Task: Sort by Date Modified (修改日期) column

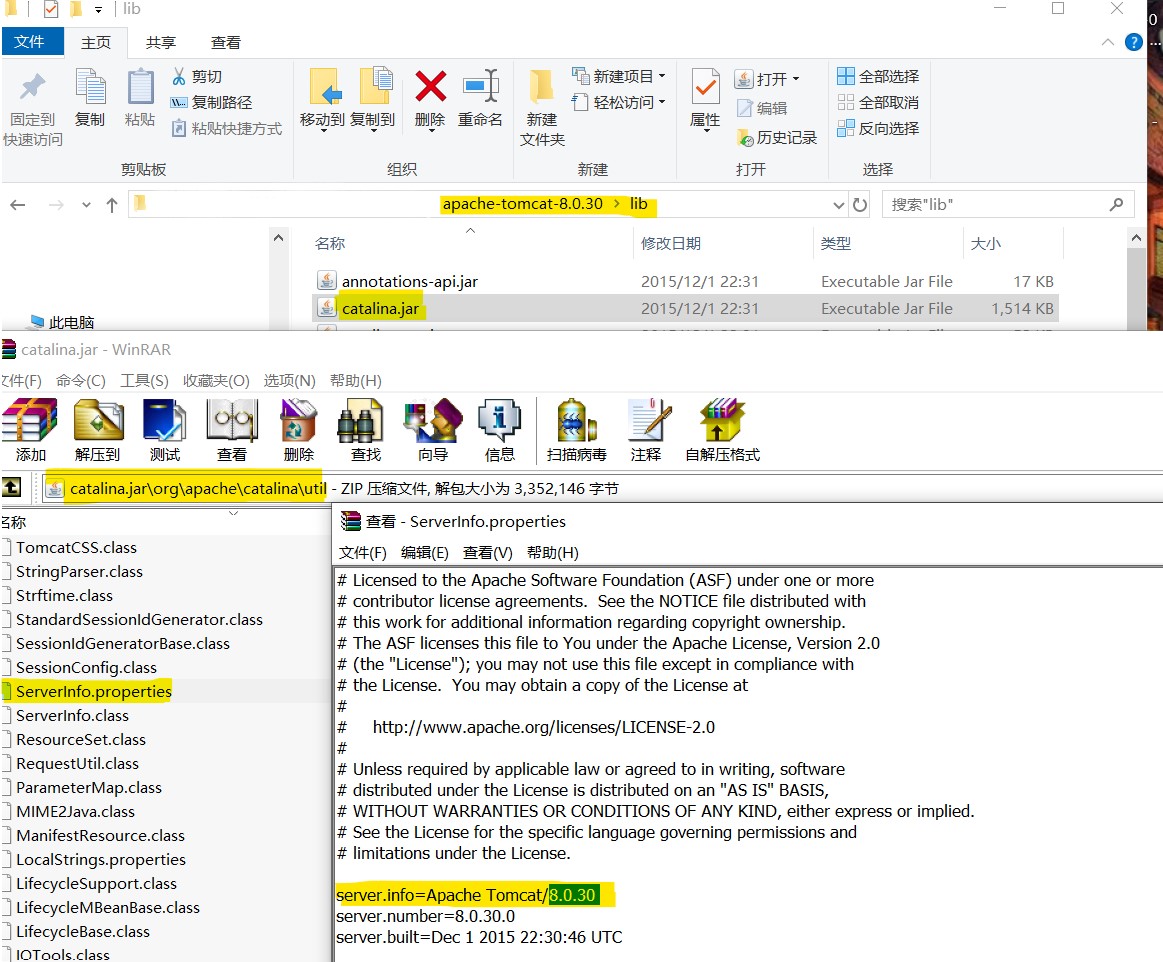Action: pyautogui.click(x=671, y=243)
